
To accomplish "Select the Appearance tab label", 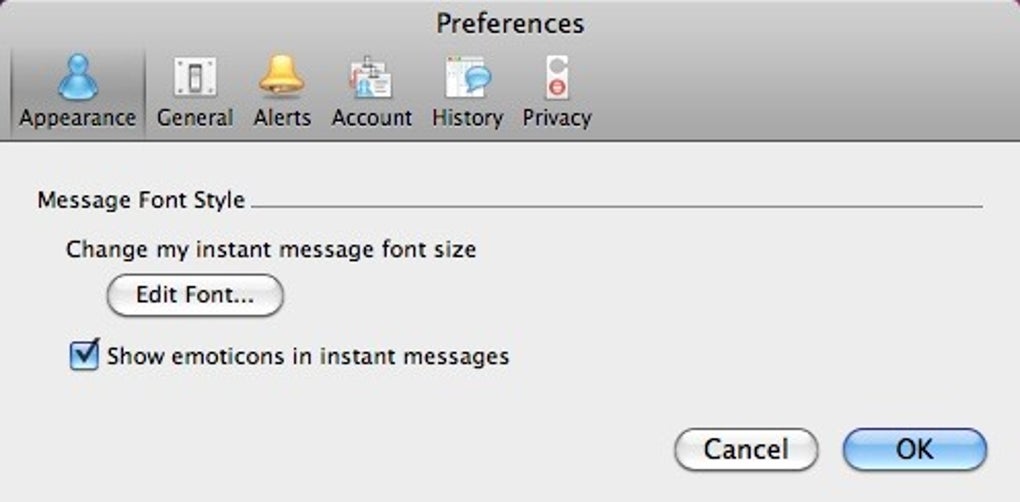I will [x=77, y=118].
